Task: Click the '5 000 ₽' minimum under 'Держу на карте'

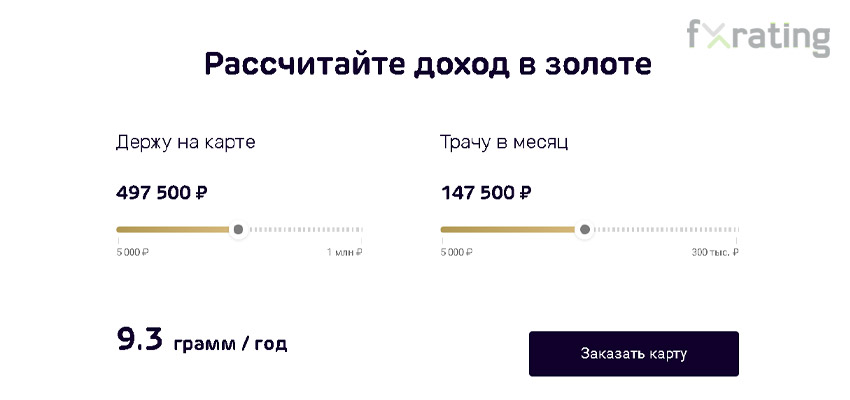Action: pyautogui.click(x=132, y=253)
